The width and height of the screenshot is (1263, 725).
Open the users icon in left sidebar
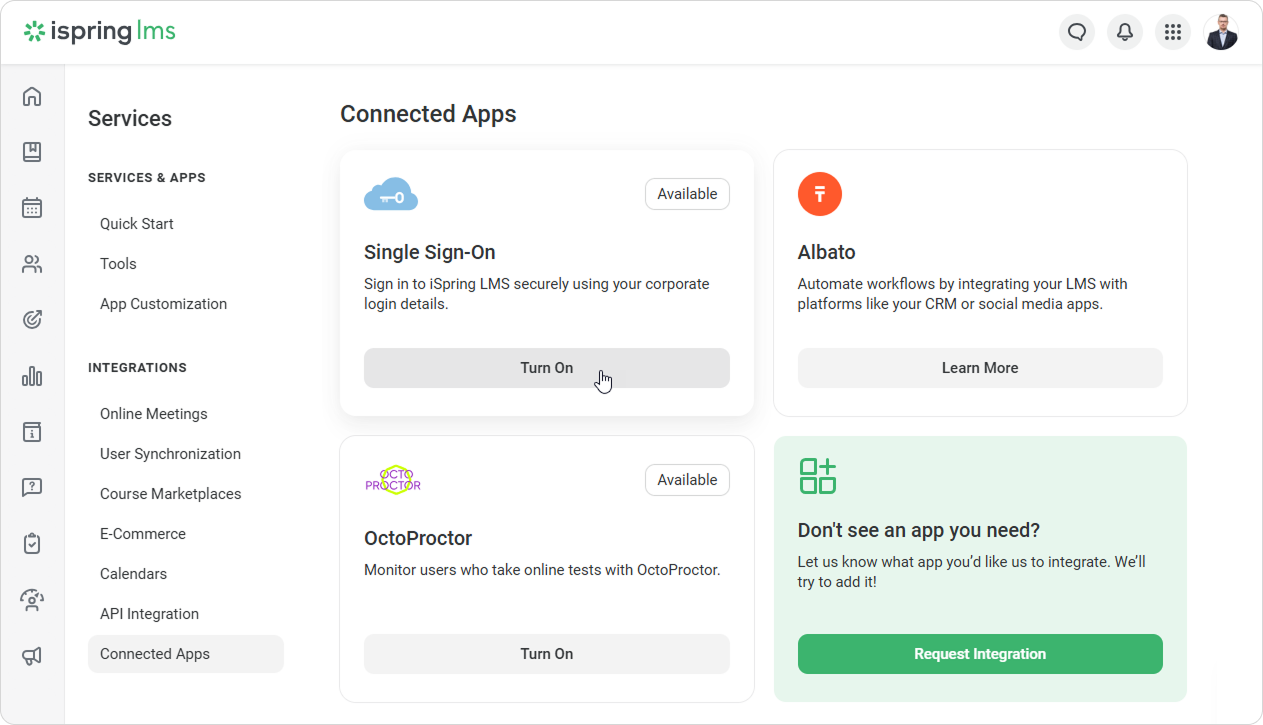[x=32, y=264]
